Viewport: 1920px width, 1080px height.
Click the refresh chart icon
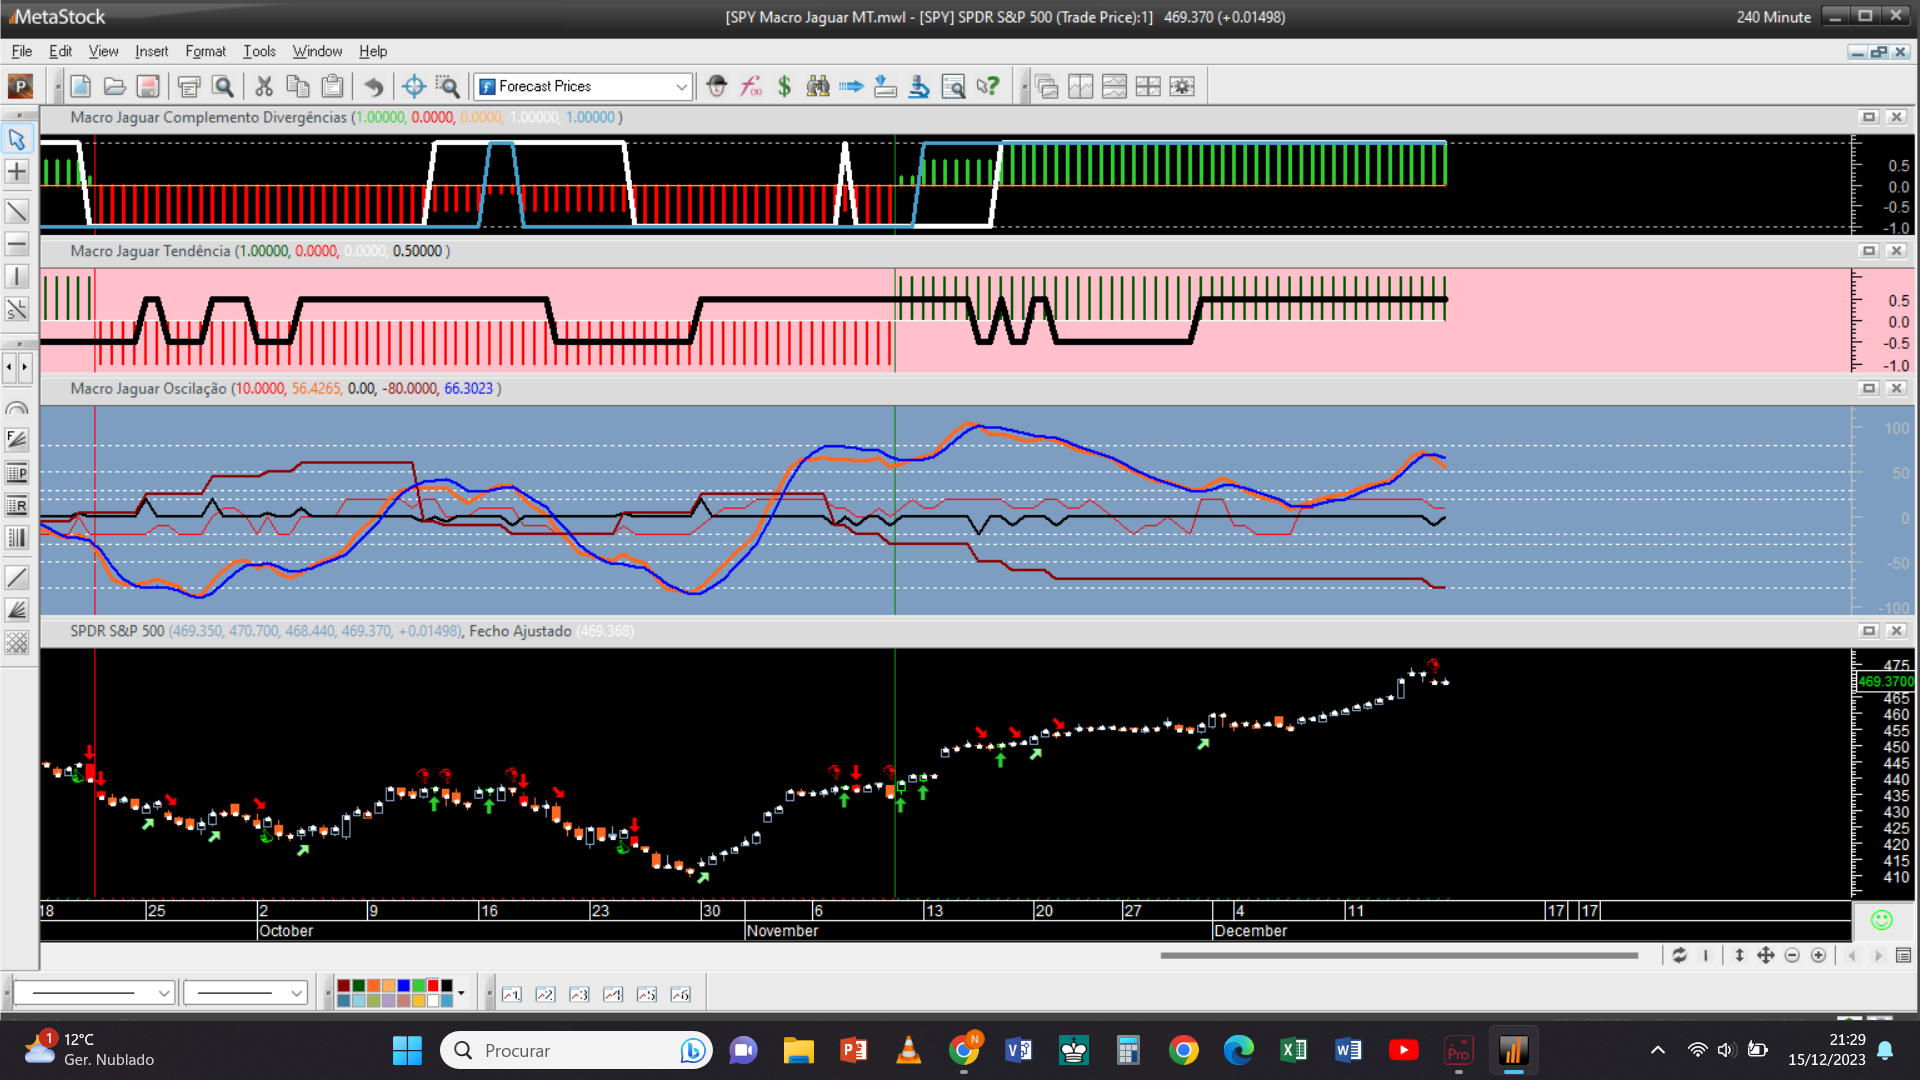tap(1679, 956)
